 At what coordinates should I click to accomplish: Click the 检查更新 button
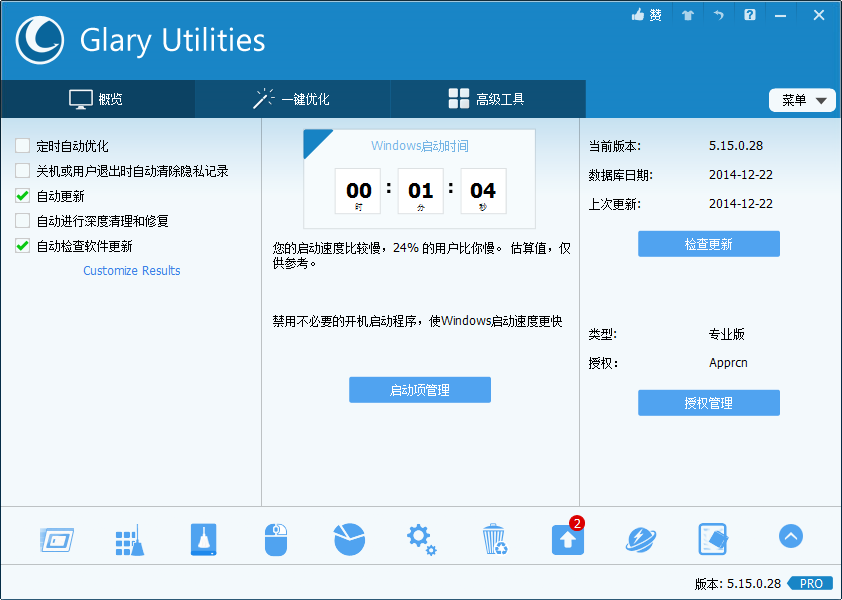pos(708,243)
